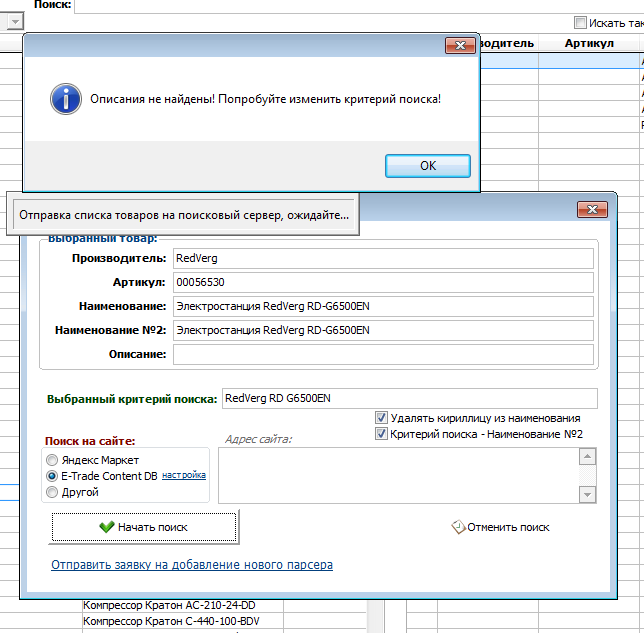Image resolution: width=644 pixels, height=633 pixels.
Task: Click the 'Отправка списка товаров' status tooltip
Action: (x=184, y=215)
